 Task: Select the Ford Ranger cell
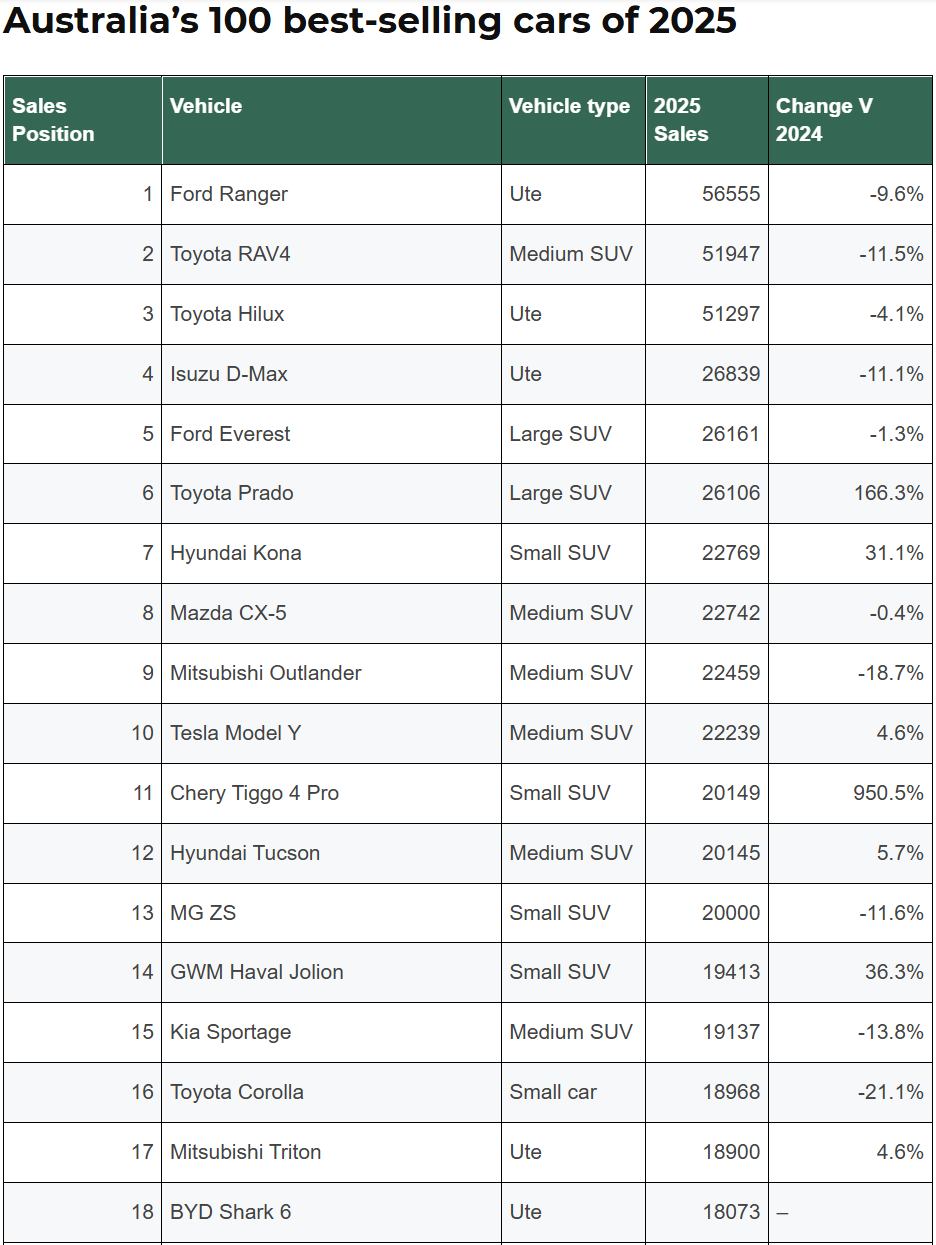229,194
